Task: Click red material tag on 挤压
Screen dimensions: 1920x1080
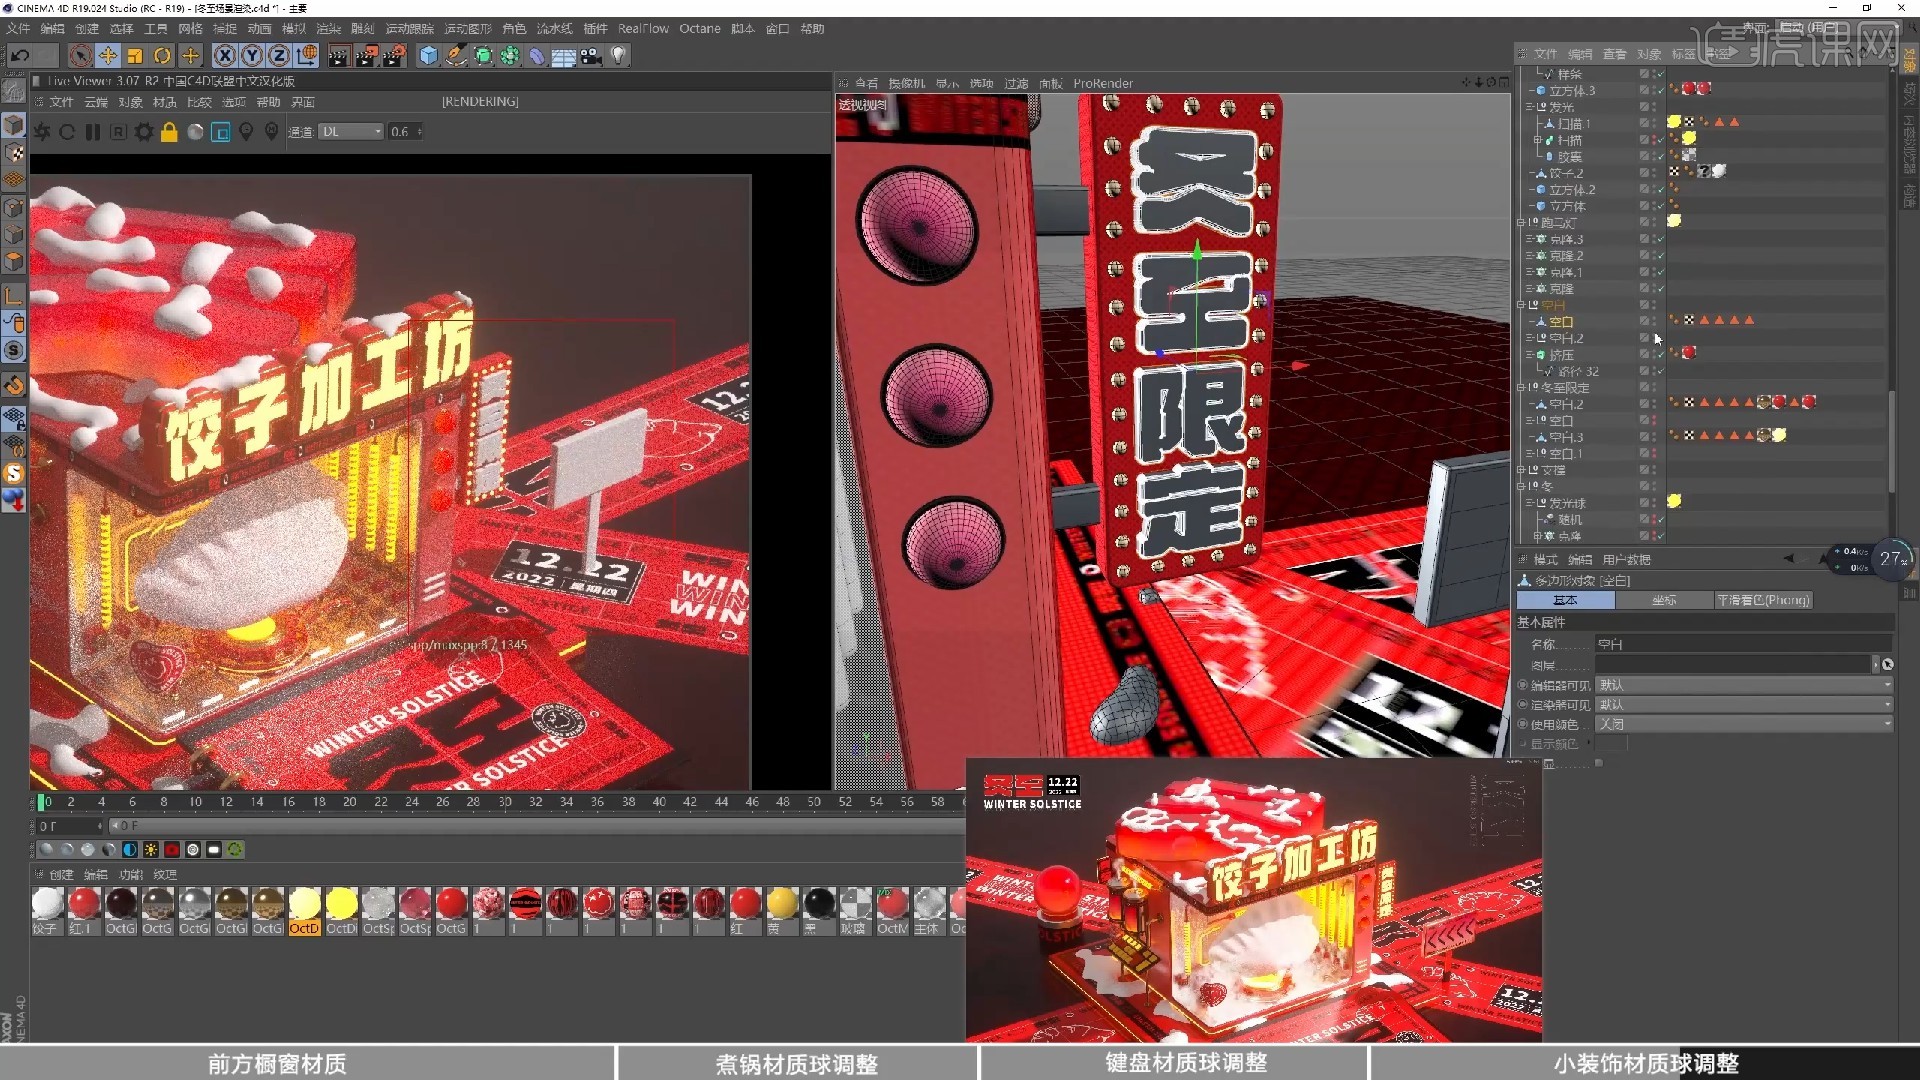Action: tap(1689, 353)
